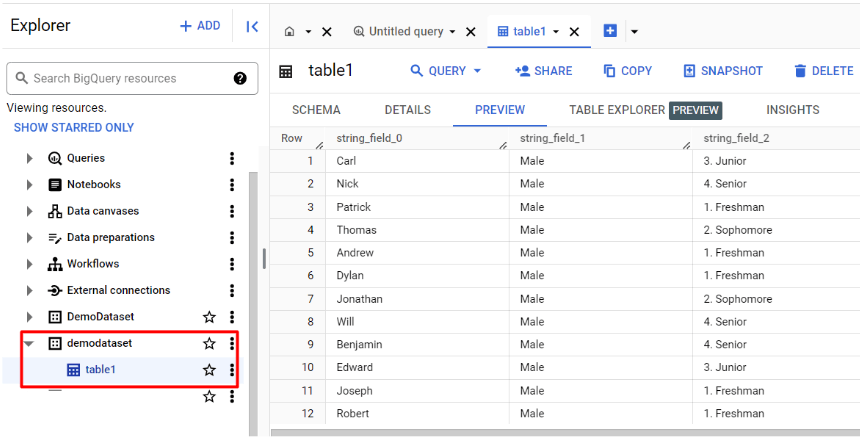Expand the Workflows node
Screen dimensions: 864x442
(x=30, y=264)
